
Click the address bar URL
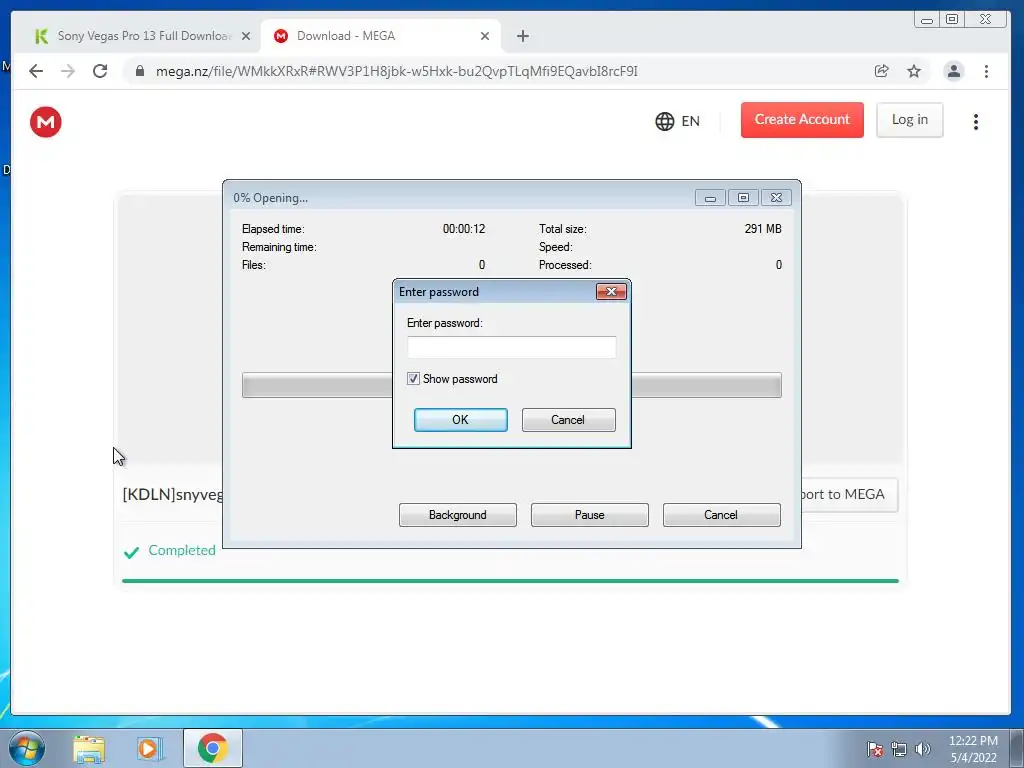396,71
